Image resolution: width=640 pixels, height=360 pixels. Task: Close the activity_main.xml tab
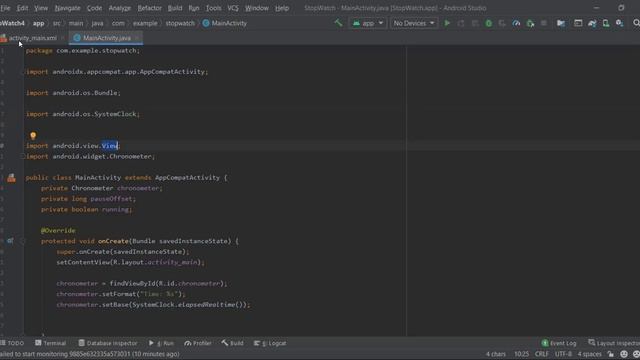[x=62, y=38]
